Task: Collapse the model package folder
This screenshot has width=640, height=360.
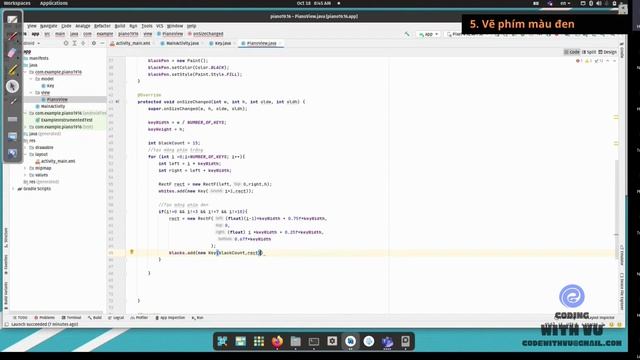Action: pos(31,79)
